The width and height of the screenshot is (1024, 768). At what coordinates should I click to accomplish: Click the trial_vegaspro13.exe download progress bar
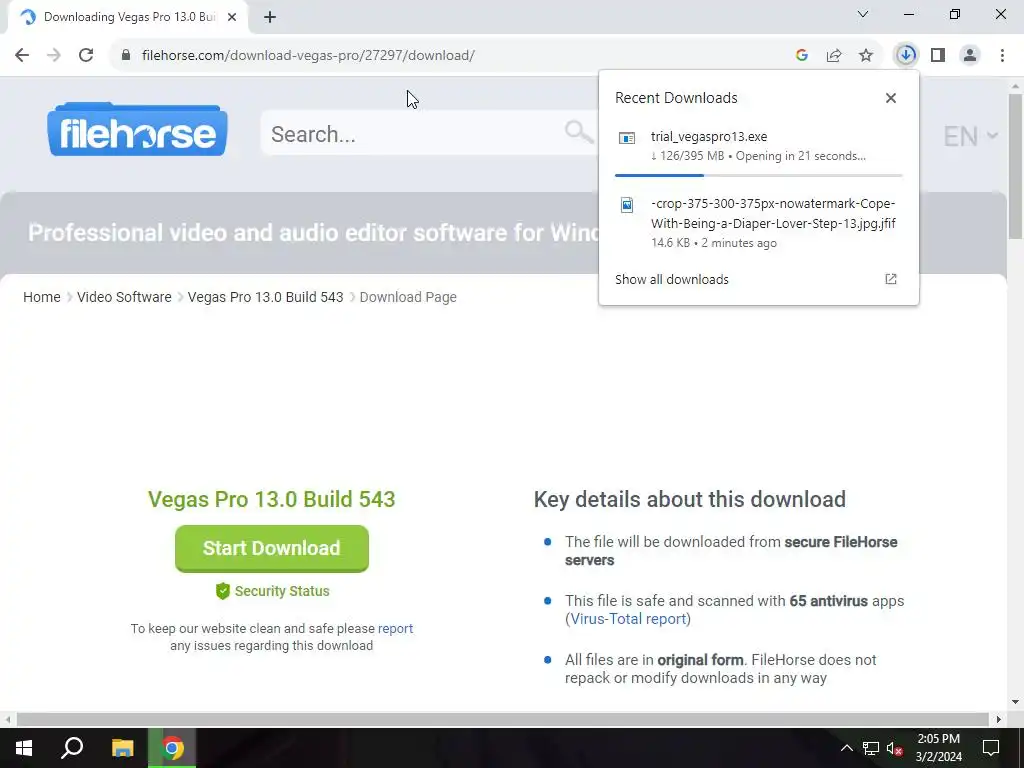coord(758,175)
